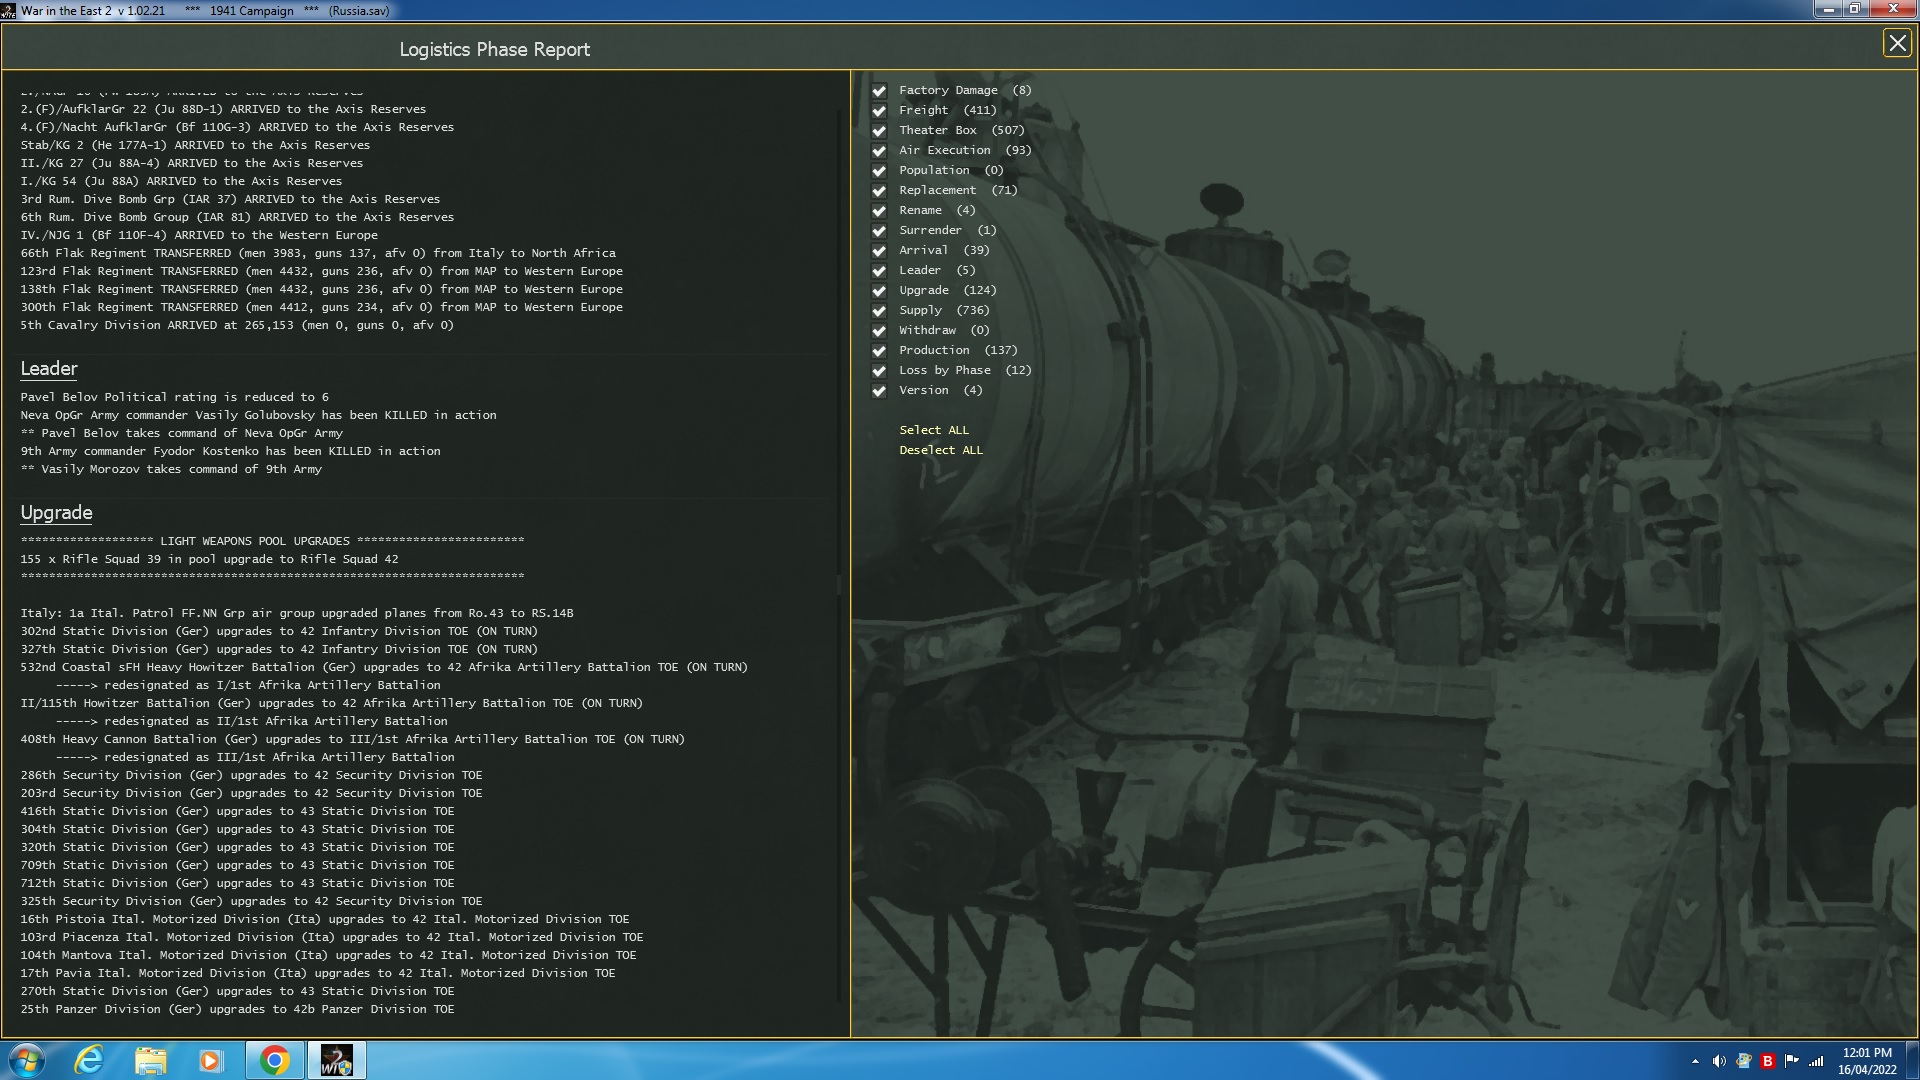The height and width of the screenshot is (1080, 1920).
Task: Toggle the Freight report checkbox
Action: pos(879,111)
